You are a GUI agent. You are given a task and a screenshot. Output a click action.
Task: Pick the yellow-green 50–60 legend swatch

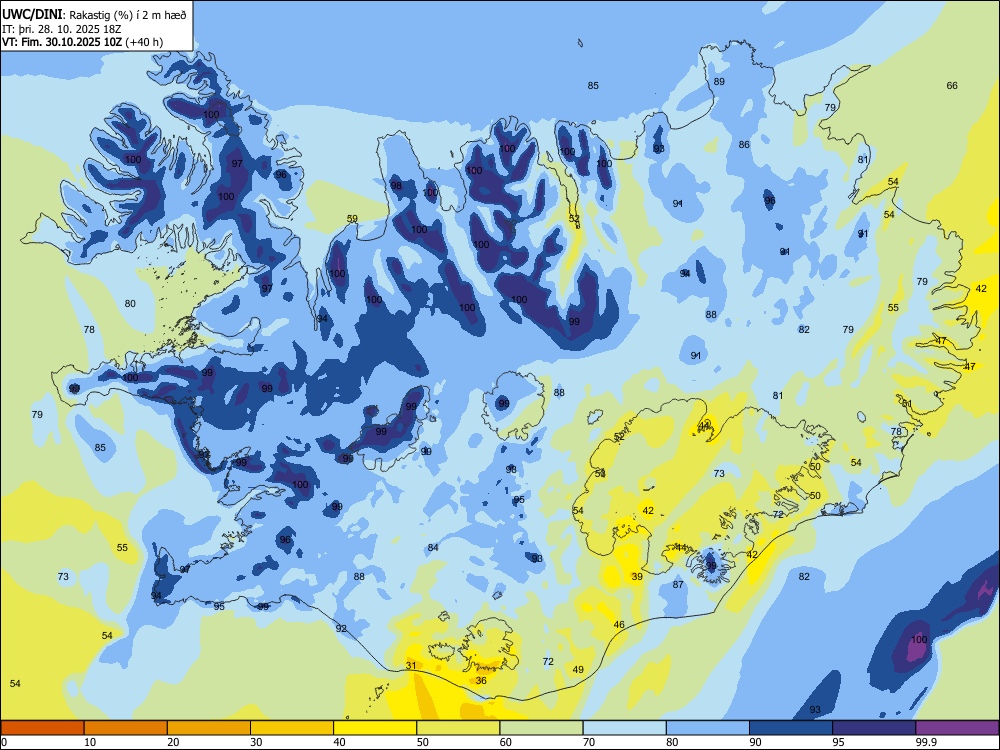(459, 728)
